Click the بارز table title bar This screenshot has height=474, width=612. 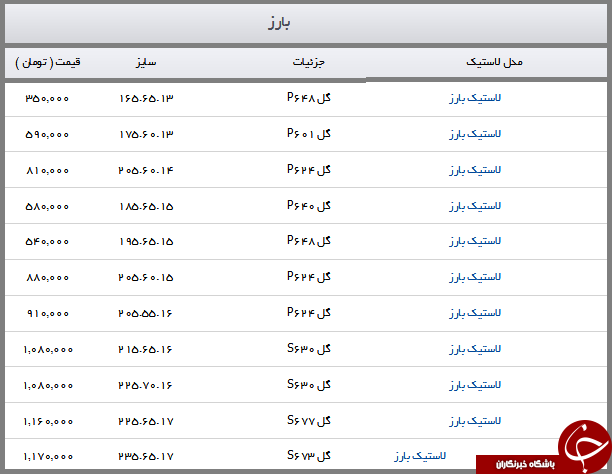306,23
